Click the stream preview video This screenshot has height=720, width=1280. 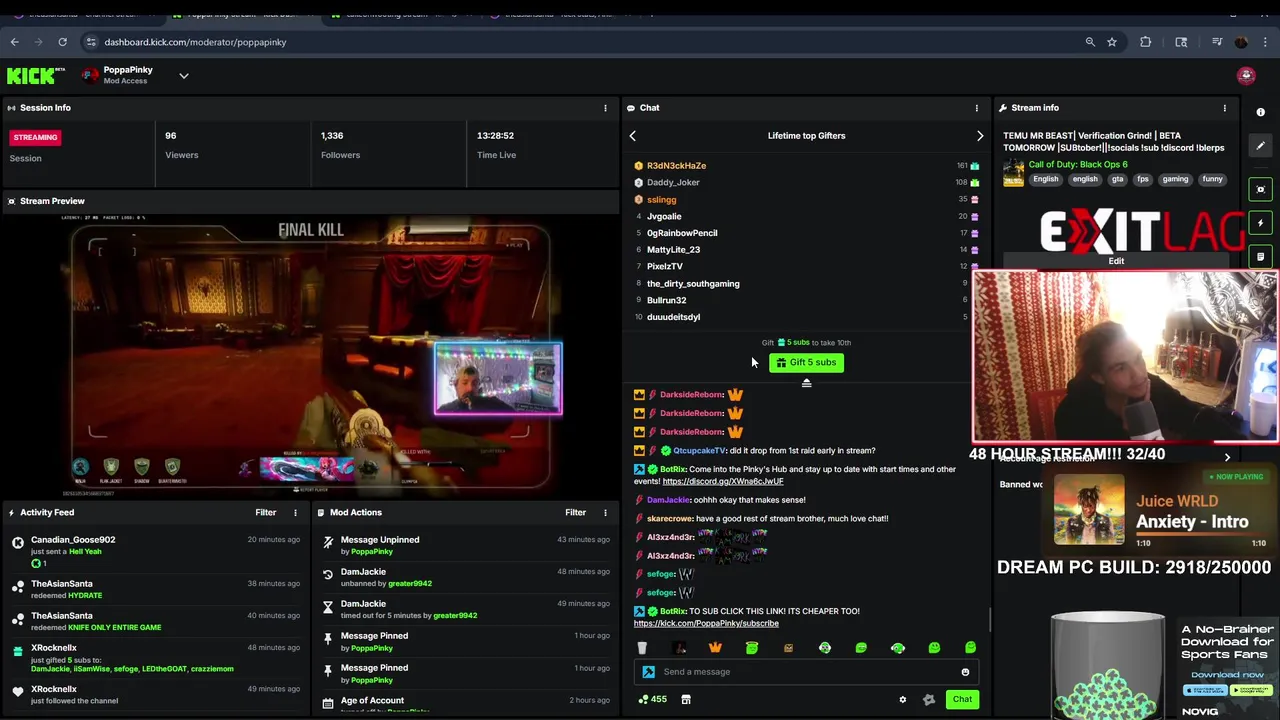(x=310, y=356)
